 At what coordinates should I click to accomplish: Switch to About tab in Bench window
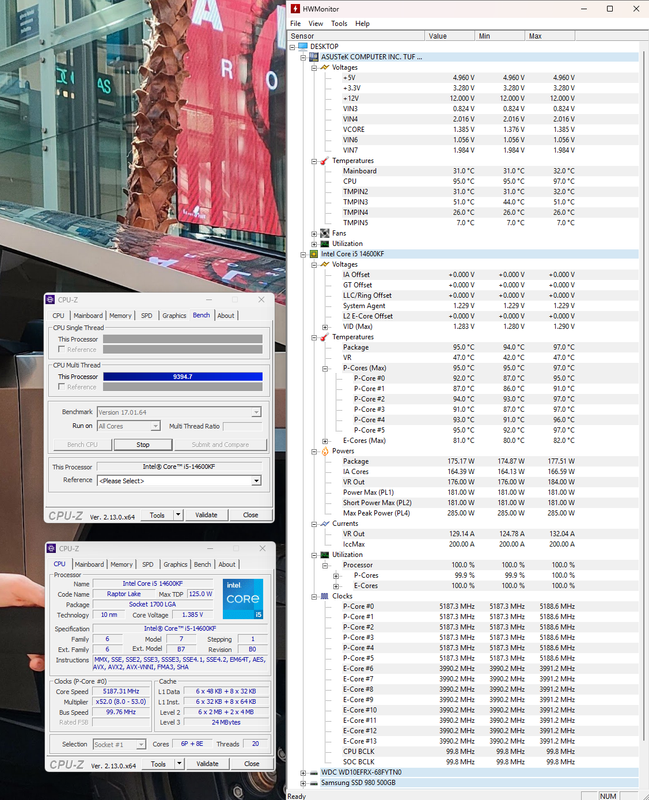pyautogui.click(x=226, y=315)
